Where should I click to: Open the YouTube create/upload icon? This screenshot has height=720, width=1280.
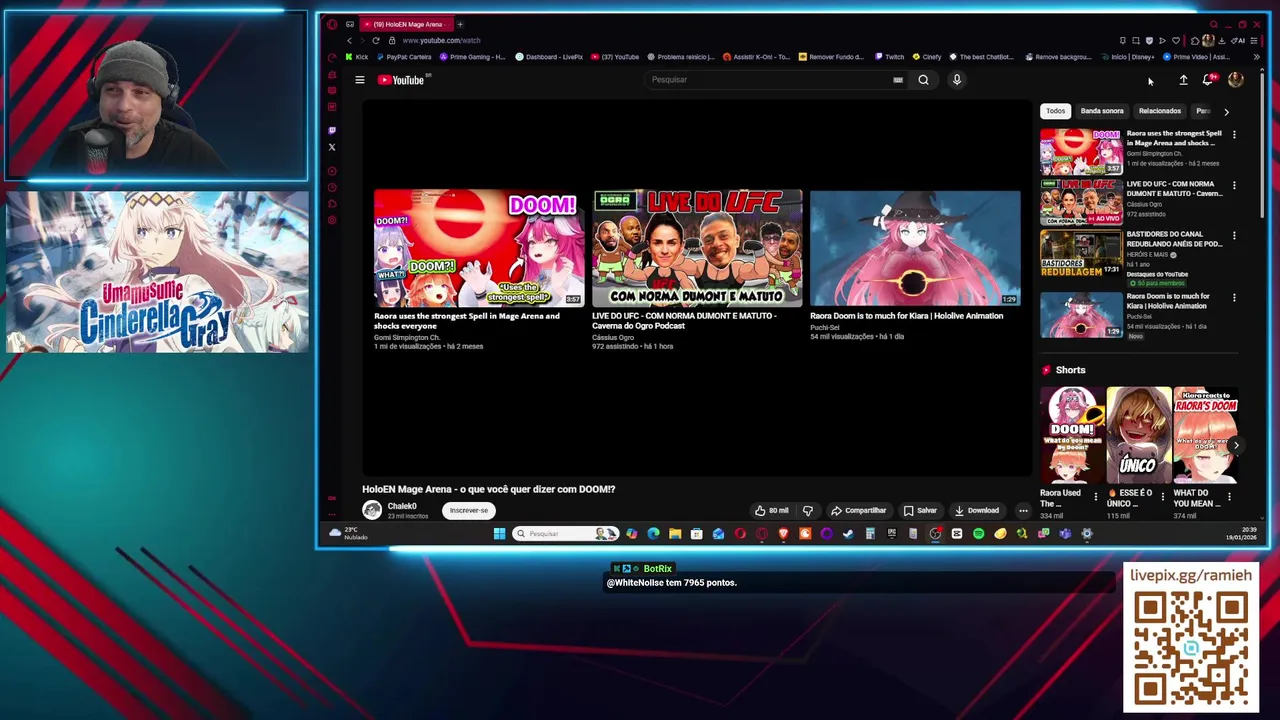(x=1183, y=80)
